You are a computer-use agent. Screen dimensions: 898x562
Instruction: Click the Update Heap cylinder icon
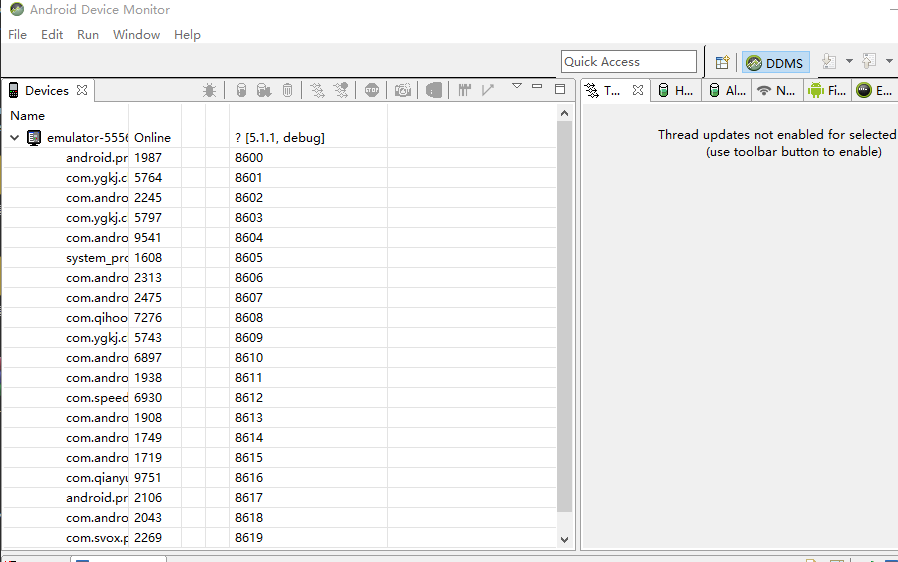point(241,91)
